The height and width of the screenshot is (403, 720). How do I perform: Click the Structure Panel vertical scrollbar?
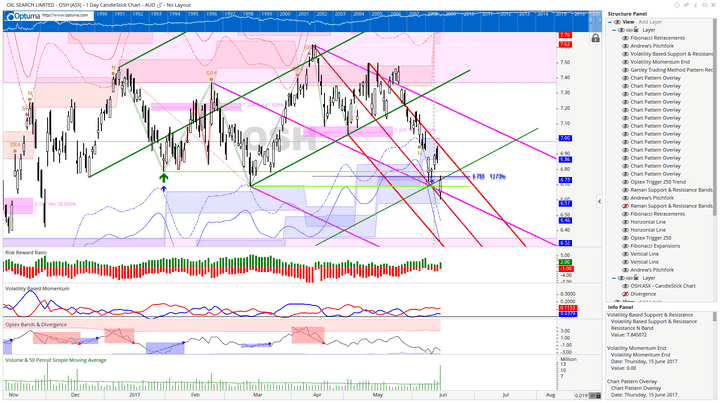pyautogui.click(x=716, y=150)
